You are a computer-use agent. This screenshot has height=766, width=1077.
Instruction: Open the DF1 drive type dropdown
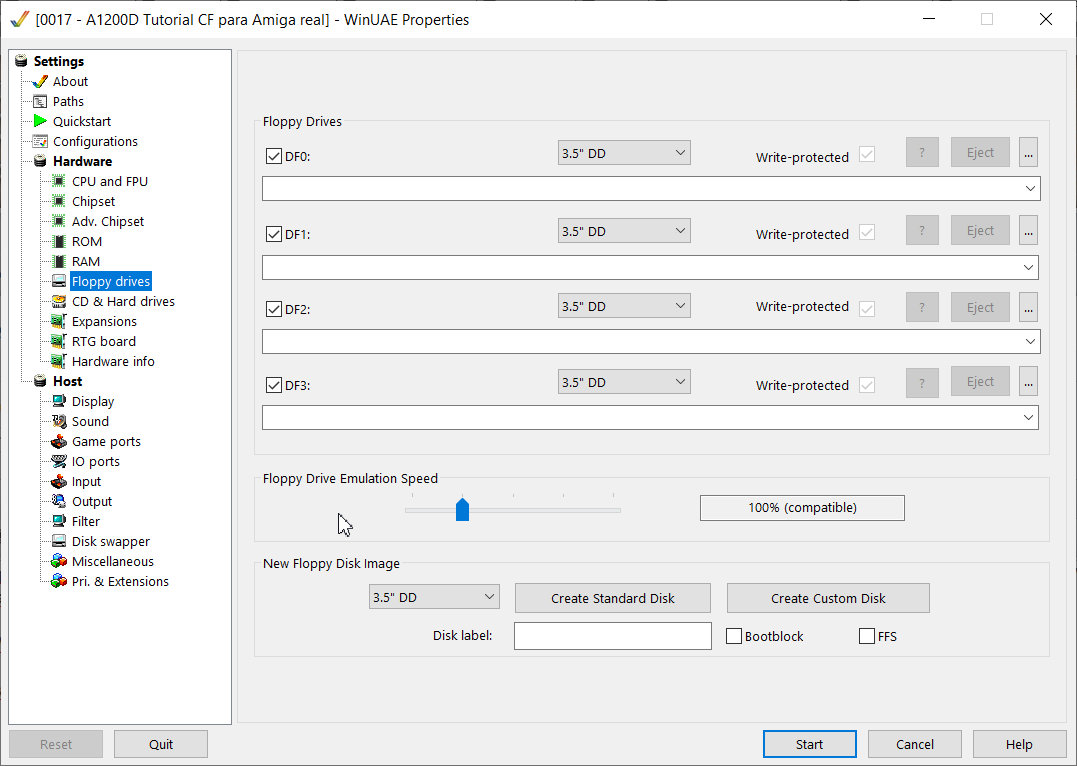(x=624, y=231)
